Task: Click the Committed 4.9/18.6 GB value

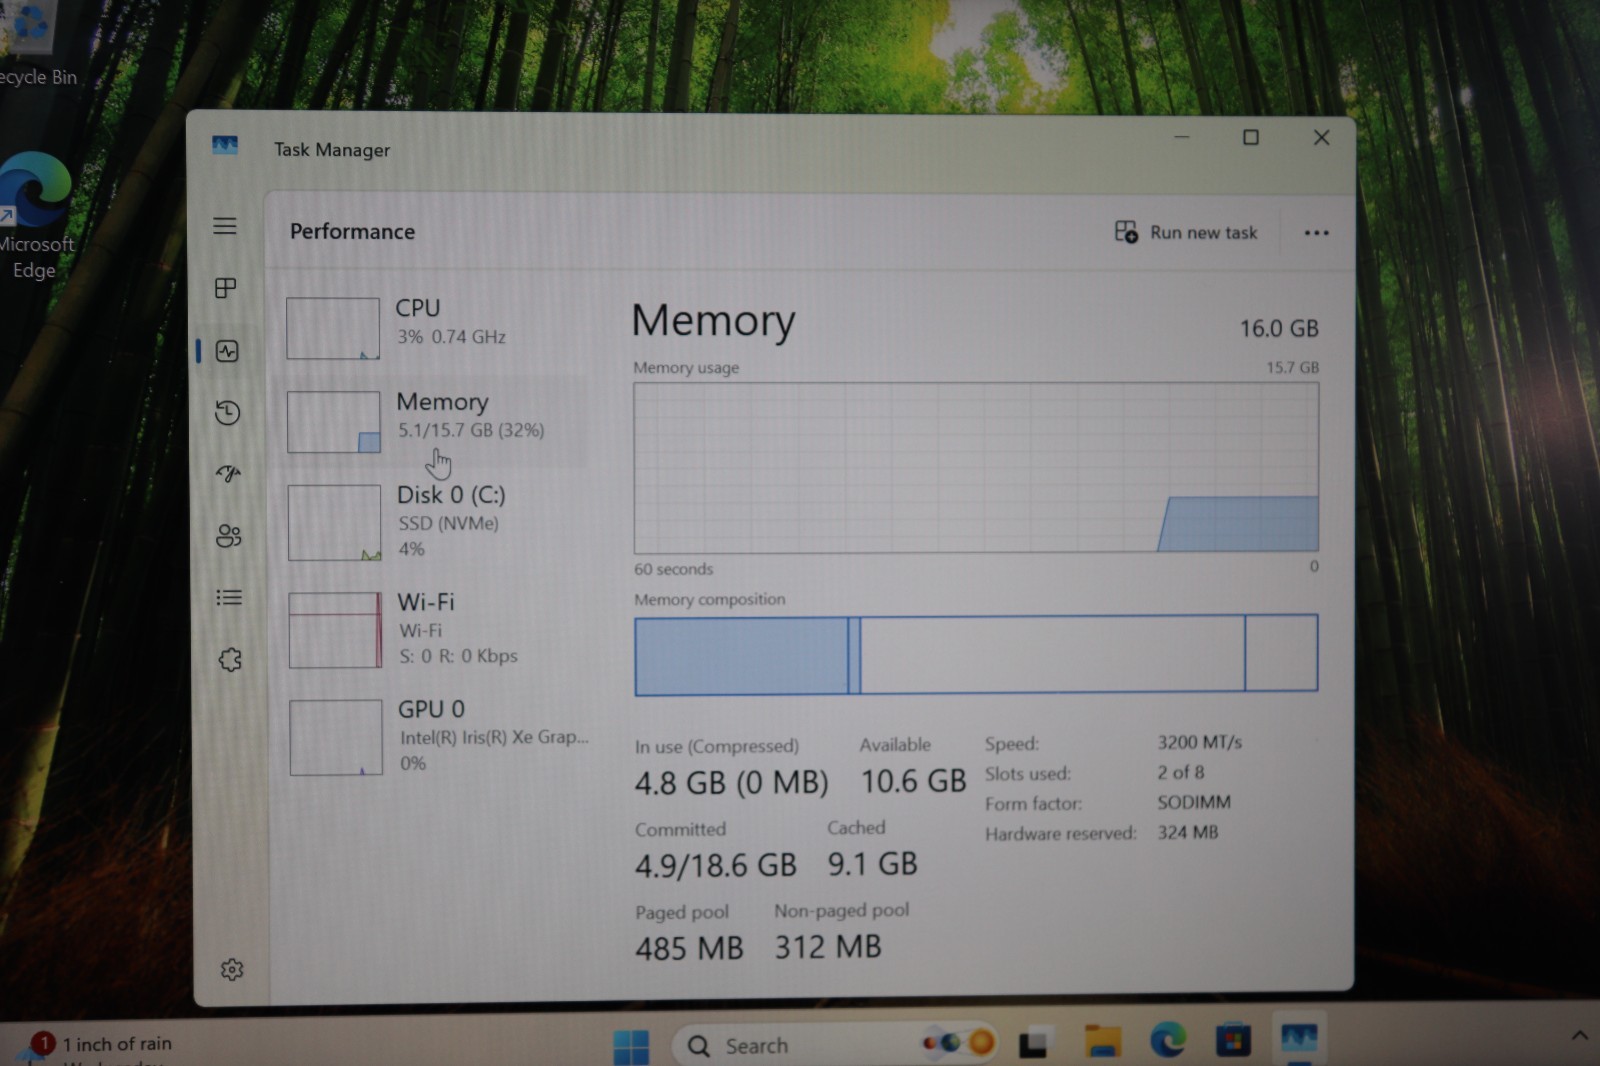Action: [715, 865]
